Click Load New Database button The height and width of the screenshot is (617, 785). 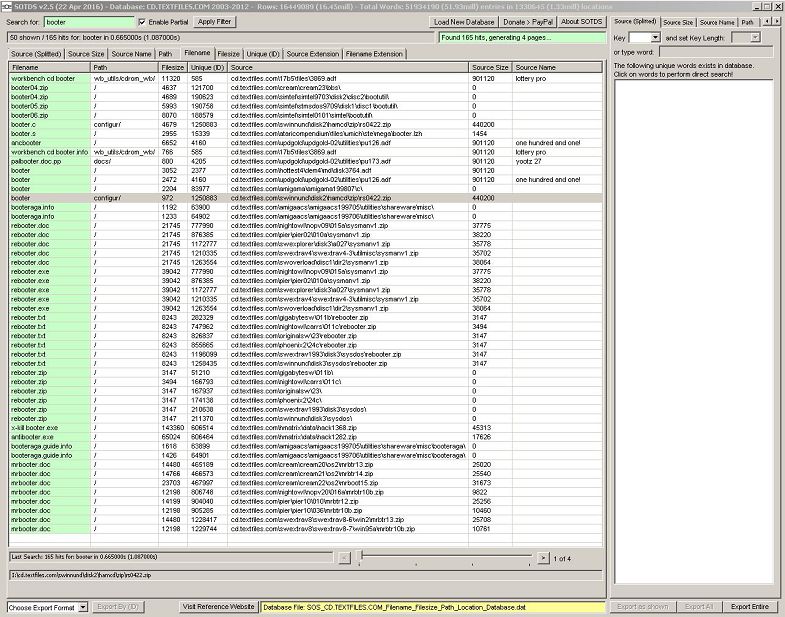point(465,21)
